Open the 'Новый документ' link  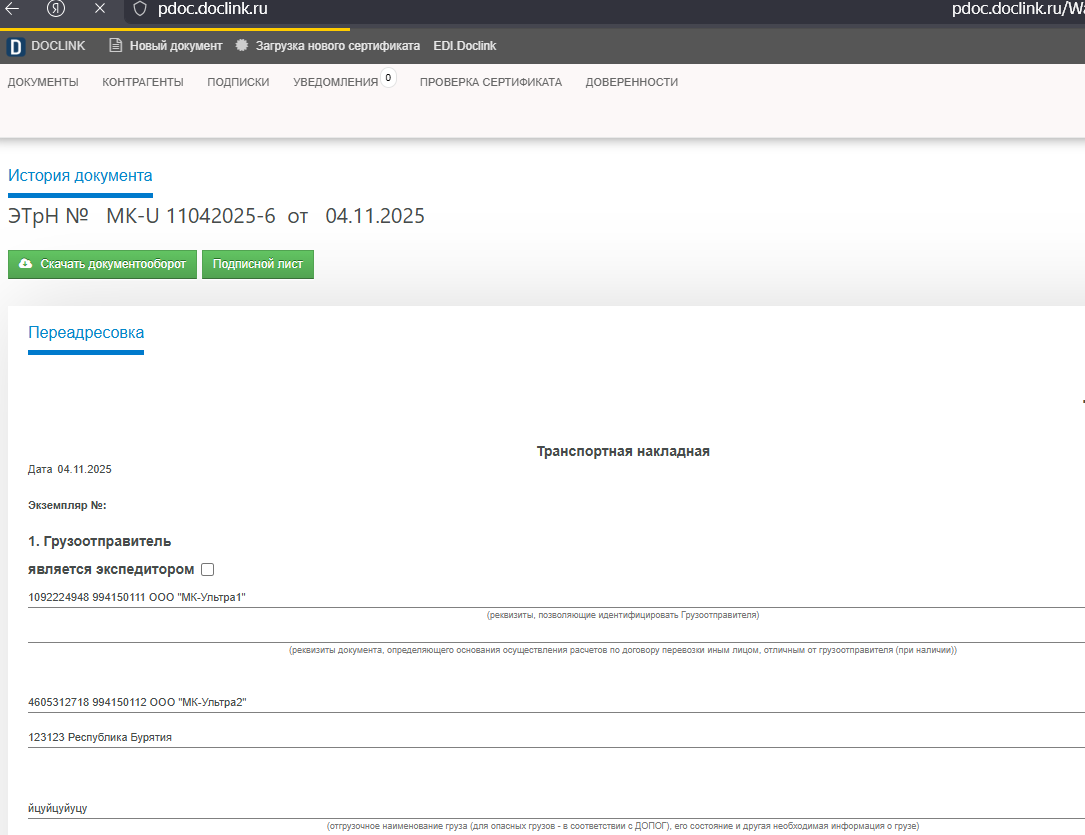click(176, 46)
